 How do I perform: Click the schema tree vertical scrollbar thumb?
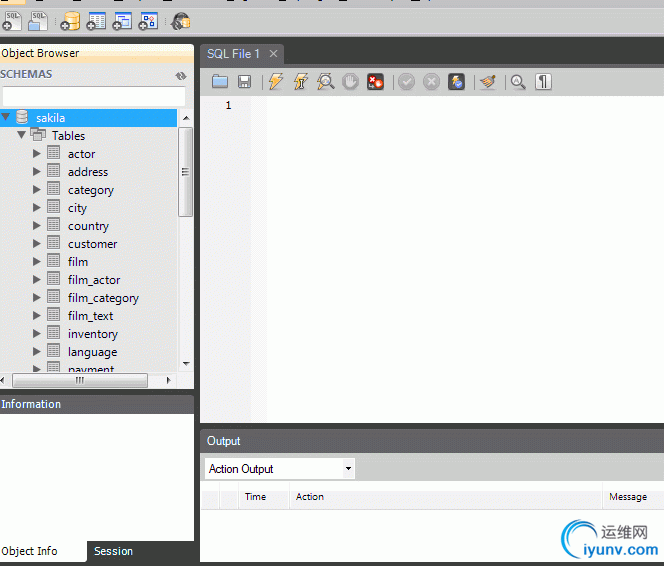(x=185, y=171)
